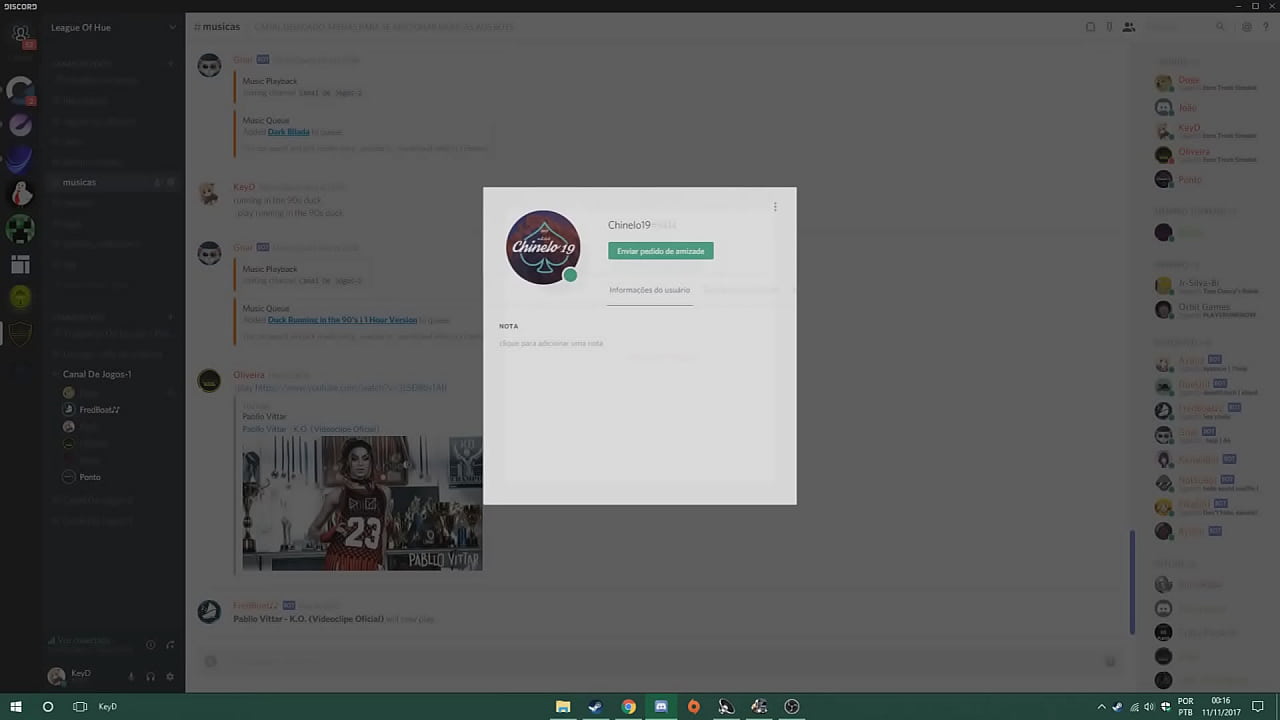1280x720 pixels.
Task: Open Chrome from the taskbar
Action: [628, 707]
